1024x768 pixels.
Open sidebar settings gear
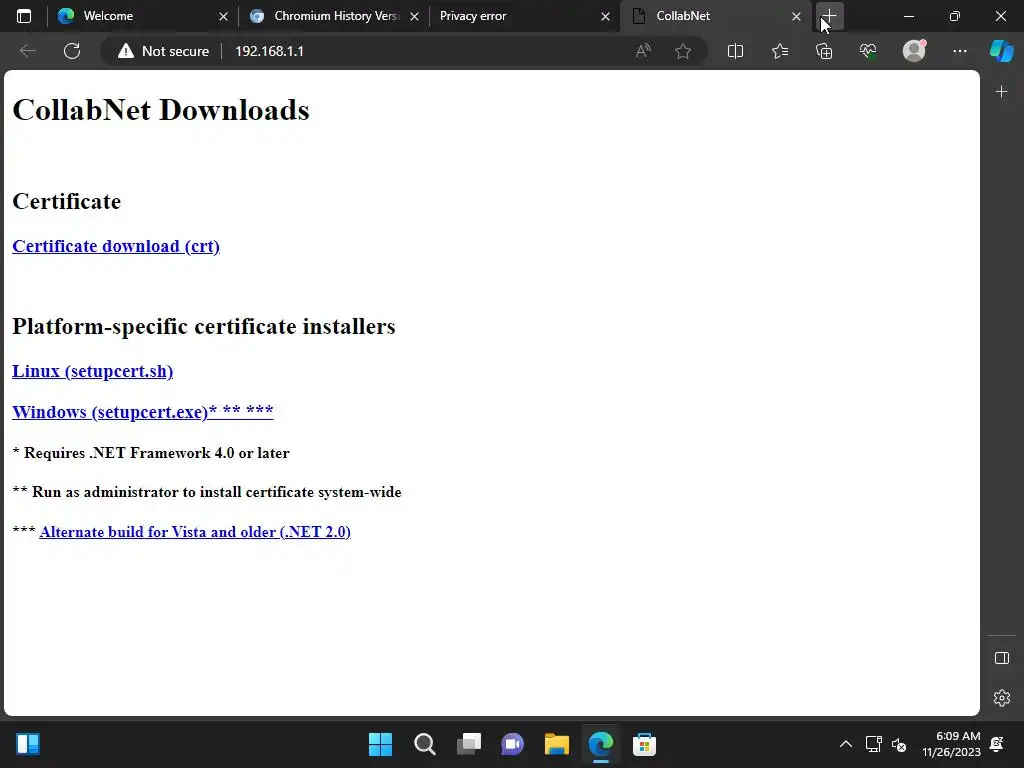(x=1002, y=698)
